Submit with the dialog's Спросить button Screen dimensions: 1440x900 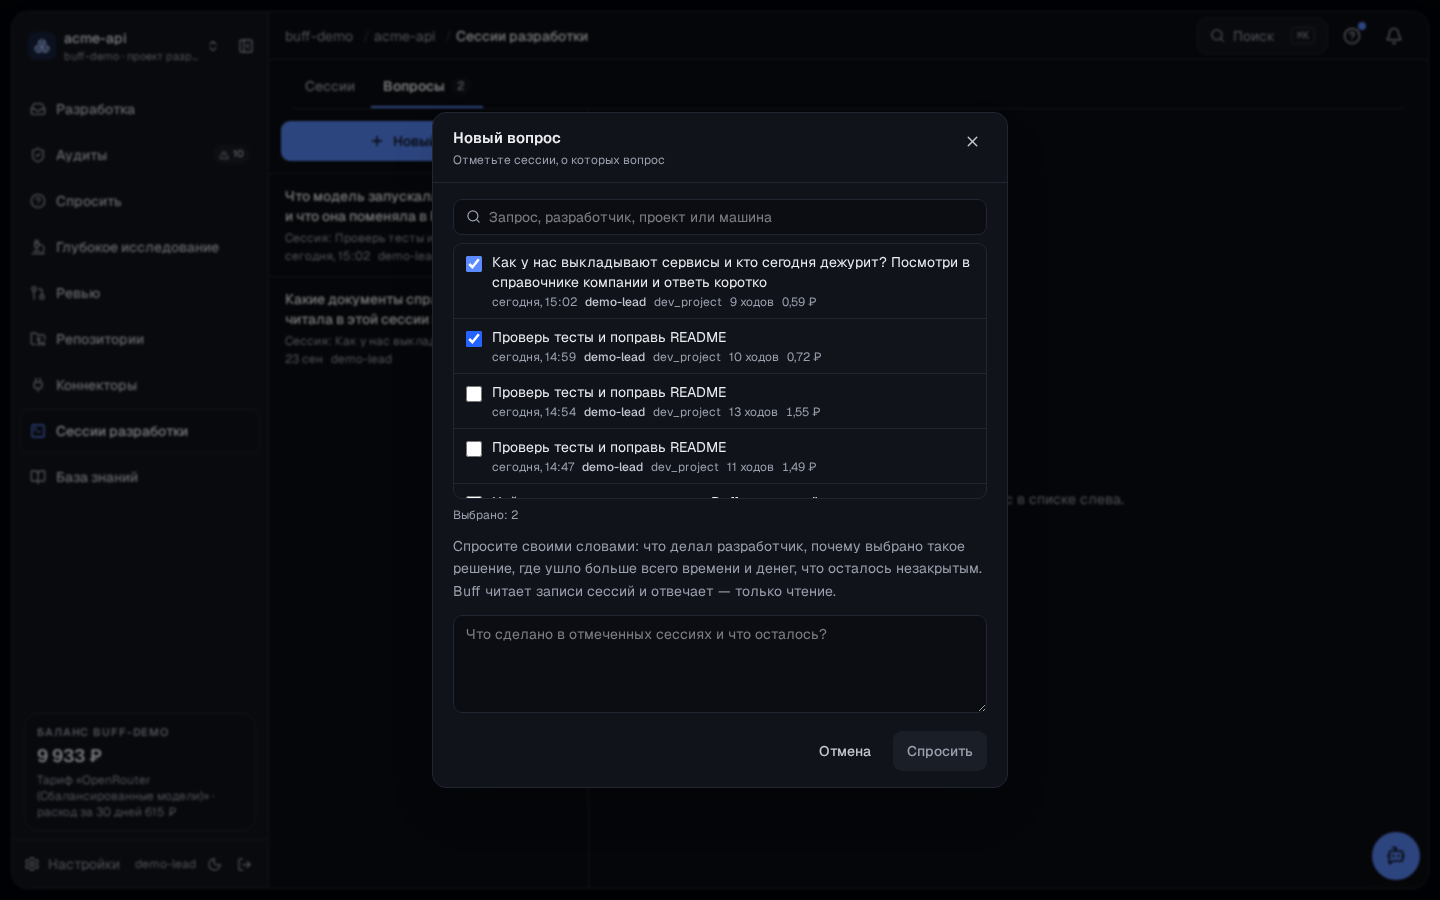(x=940, y=751)
